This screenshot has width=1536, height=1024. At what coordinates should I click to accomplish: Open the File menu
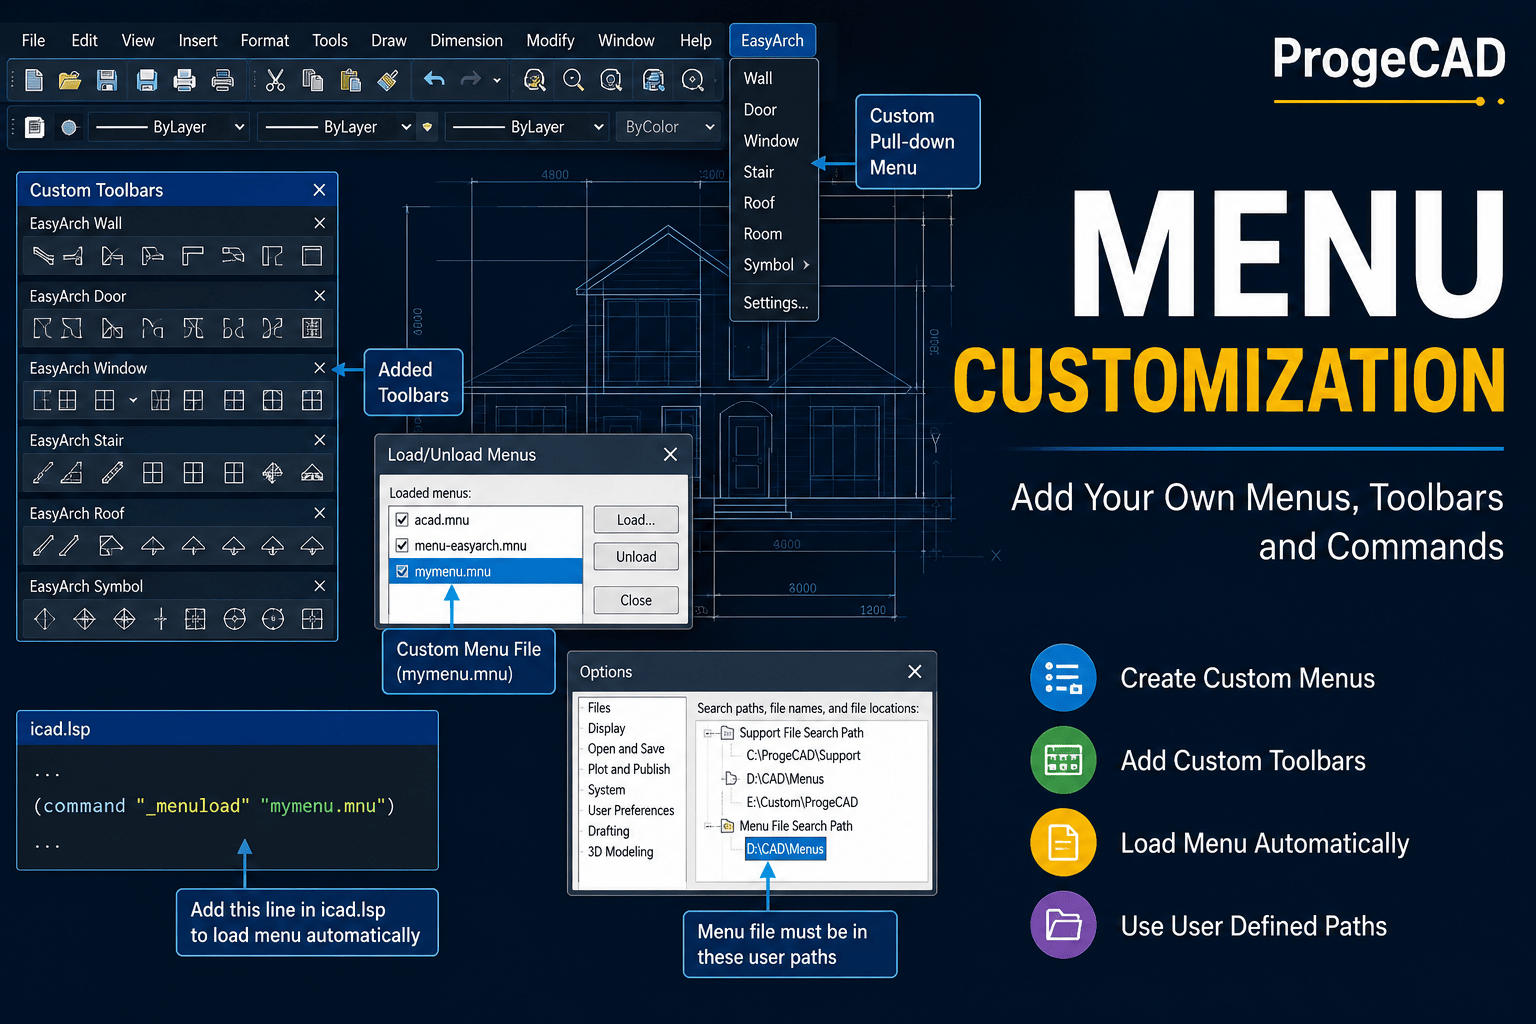tap(33, 40)
